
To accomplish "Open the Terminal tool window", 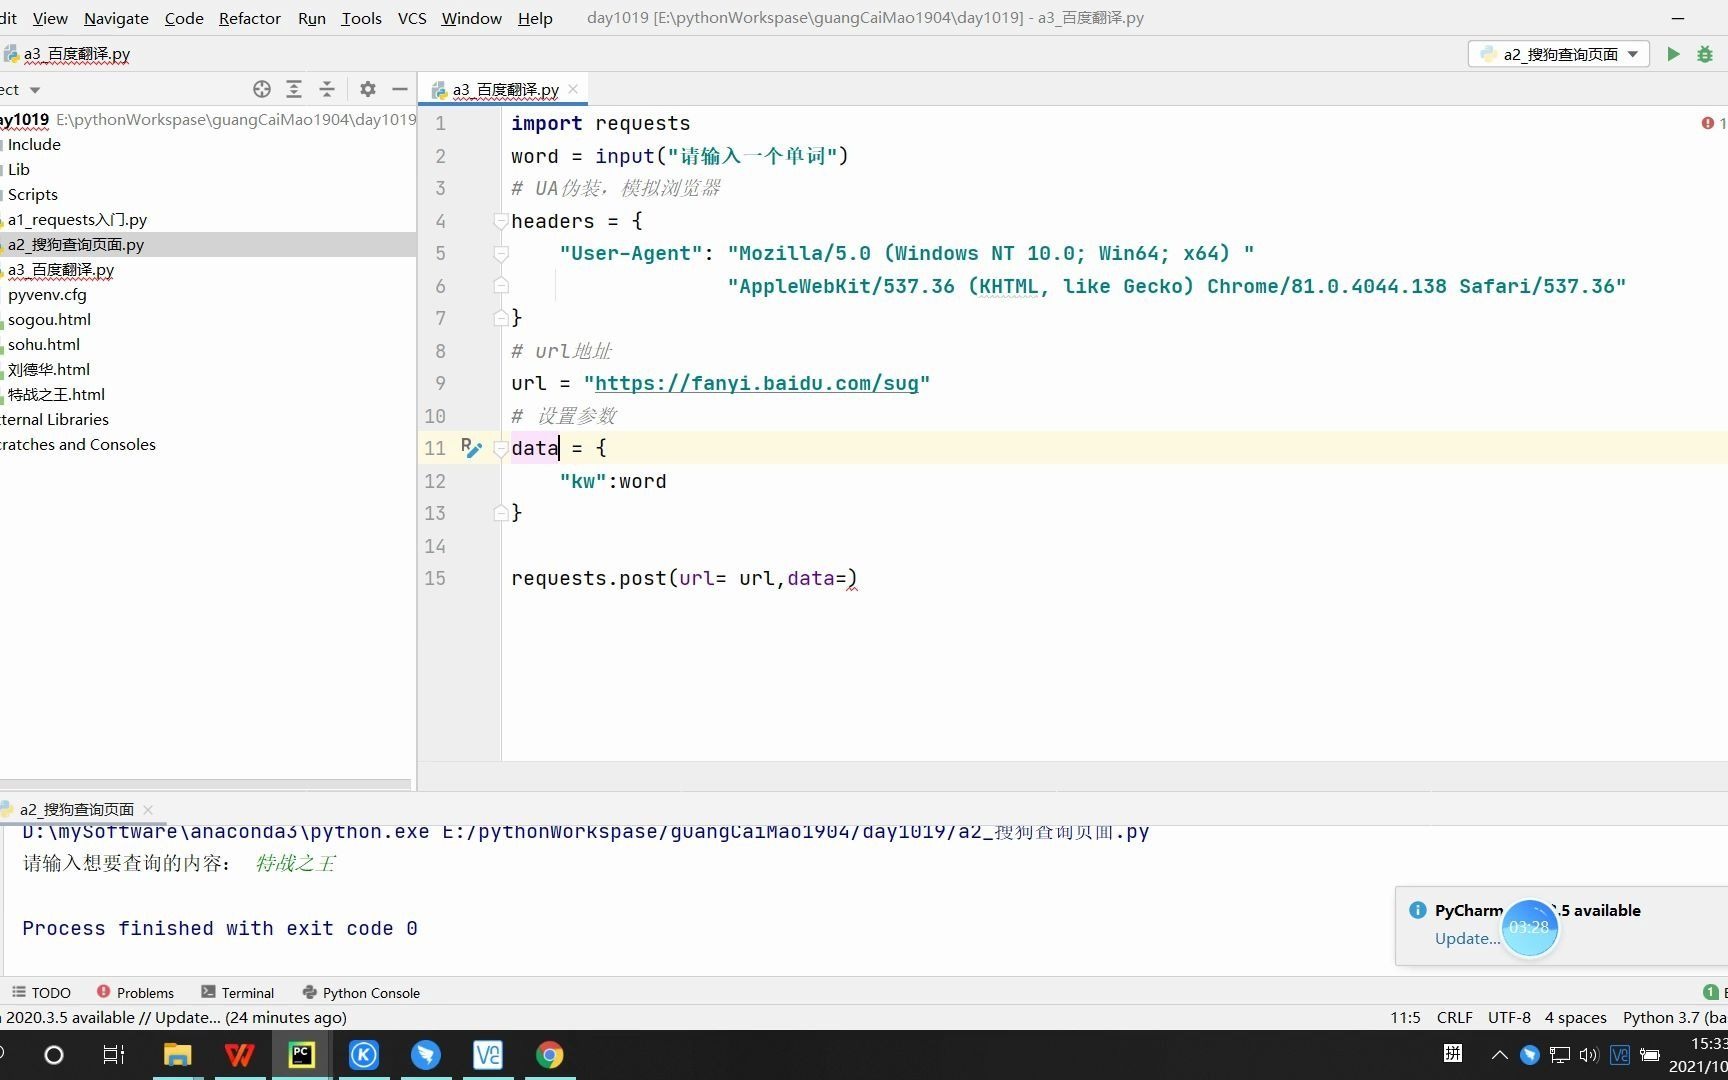I will (237, 992).
